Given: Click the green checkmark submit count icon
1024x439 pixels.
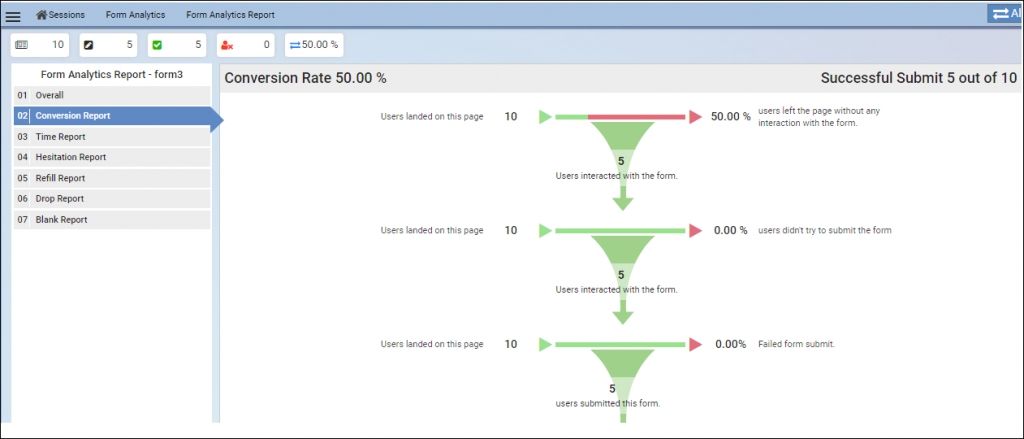Looking at the screenshot, I should 157,45.
